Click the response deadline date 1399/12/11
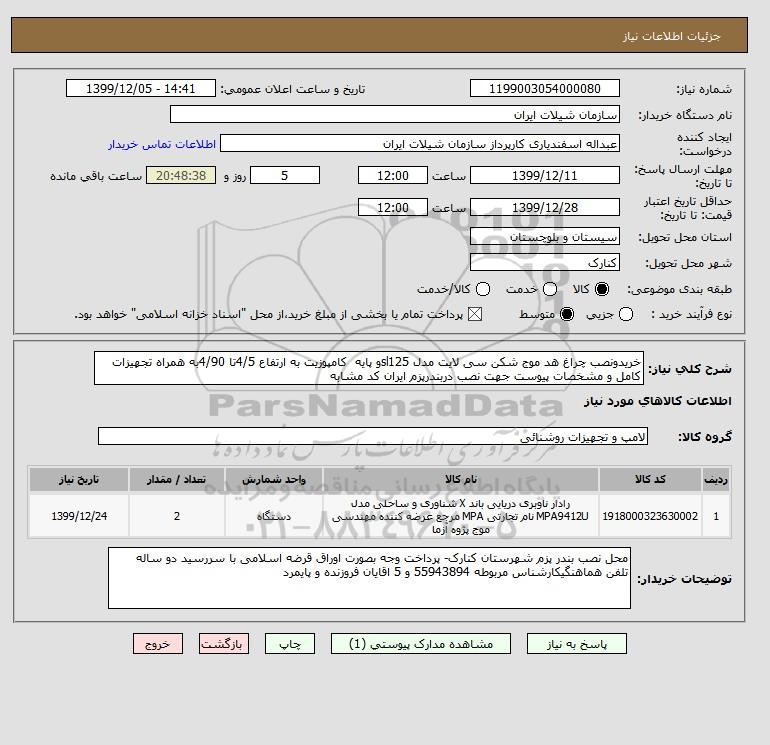This screenshot has height=745, width=770. point(545,175)
